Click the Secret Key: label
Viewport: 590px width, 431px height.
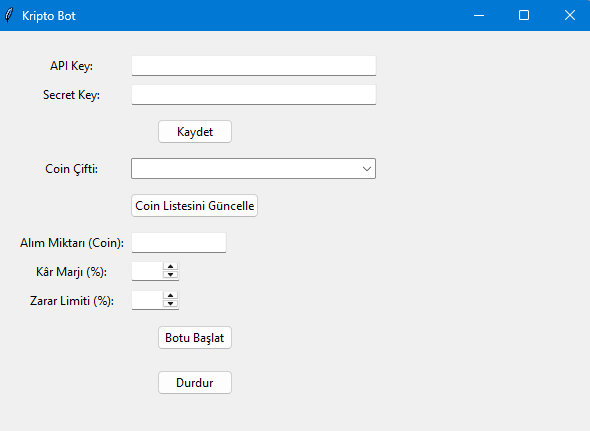click(x=71, y=95)
